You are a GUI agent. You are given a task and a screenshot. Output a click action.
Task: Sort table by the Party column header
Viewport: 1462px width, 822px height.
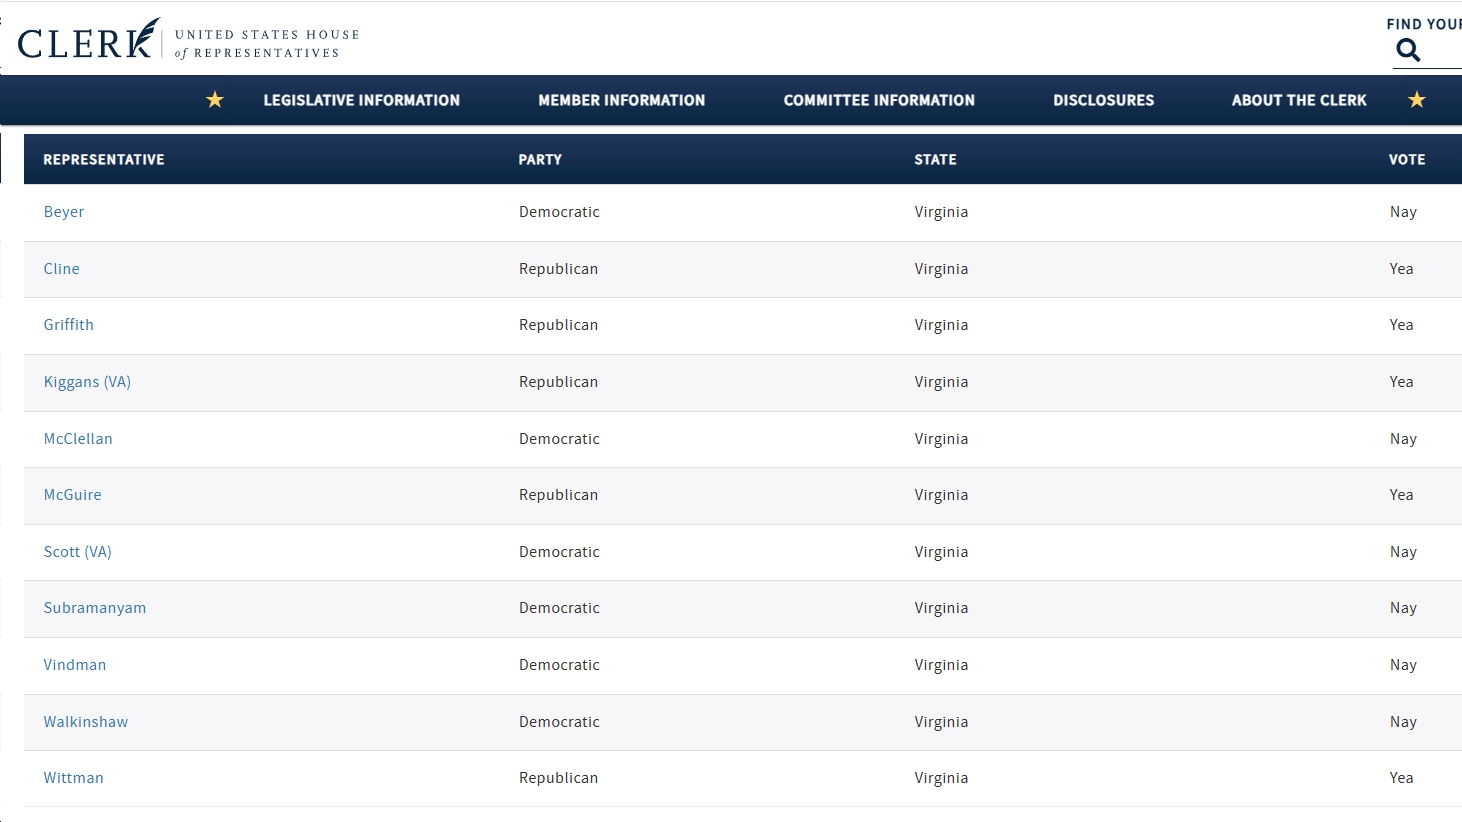(x=540, y=159)
